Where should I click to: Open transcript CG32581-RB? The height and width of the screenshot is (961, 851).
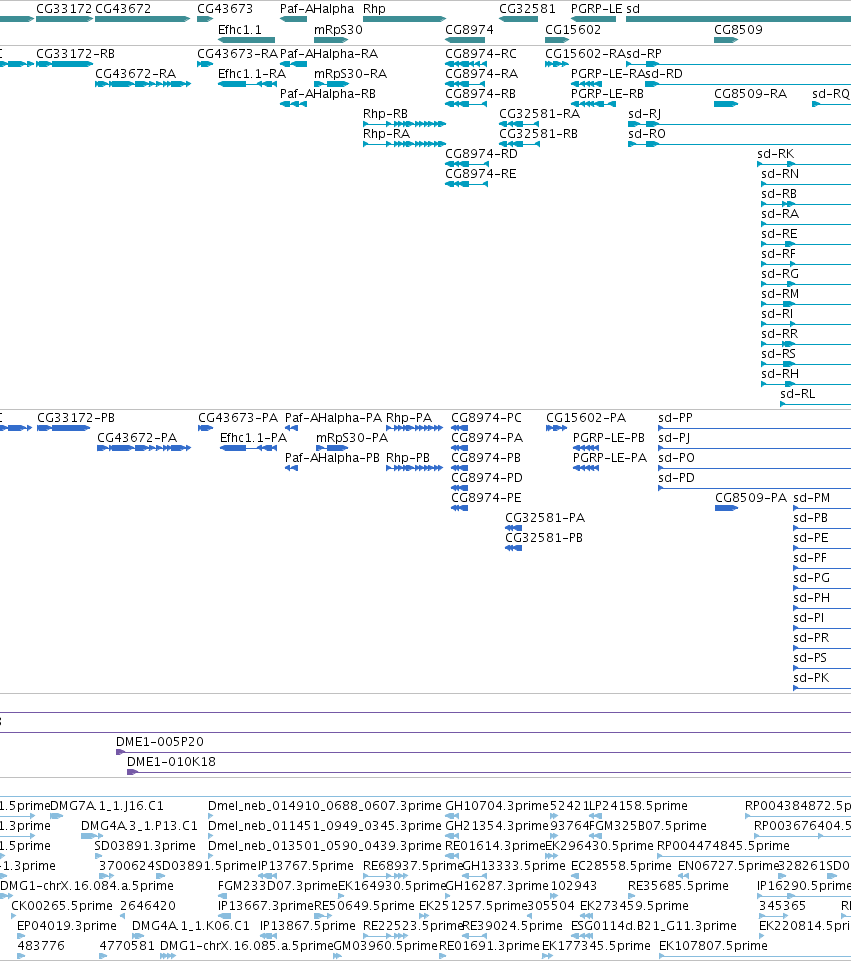(x=539, y=134)
